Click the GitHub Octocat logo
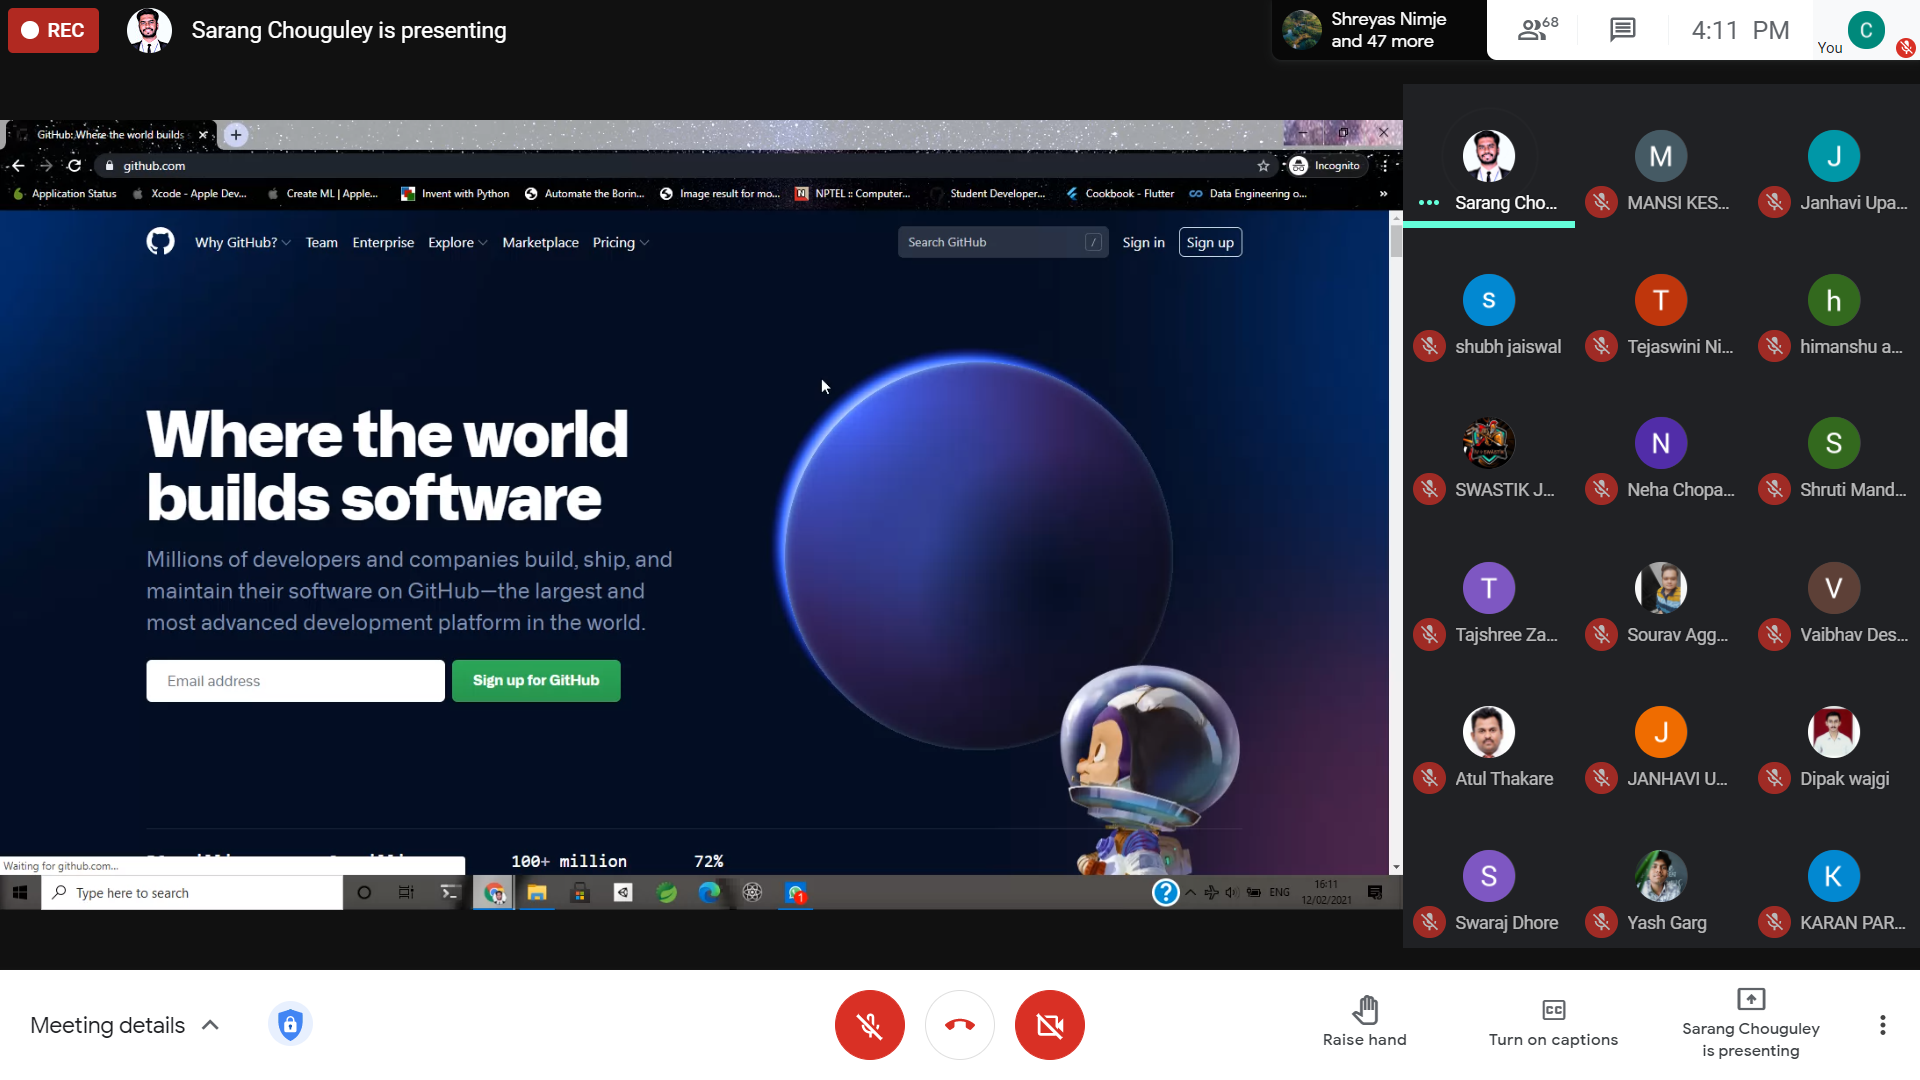Viewport: 1920px width, 1080px height. click(160, 241)
